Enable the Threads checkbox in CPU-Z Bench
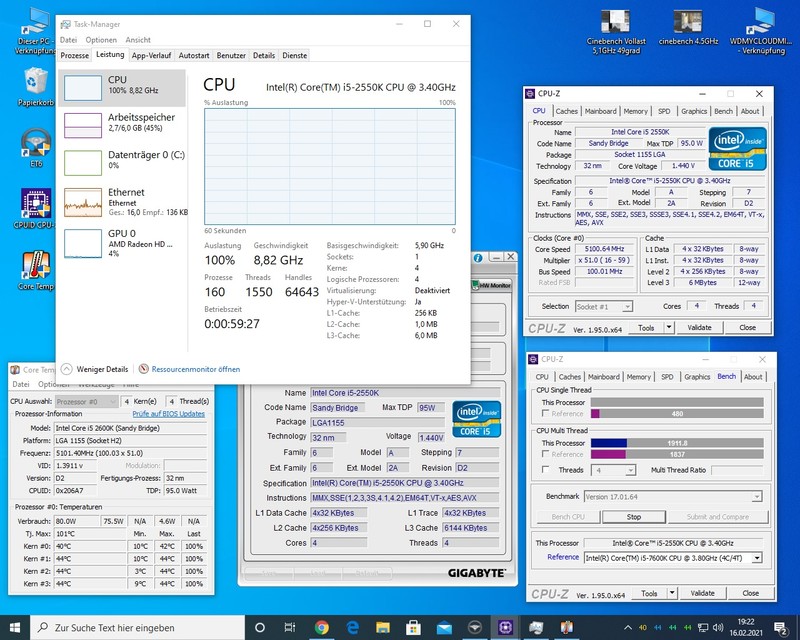800x640 pixels. point(545,470)
